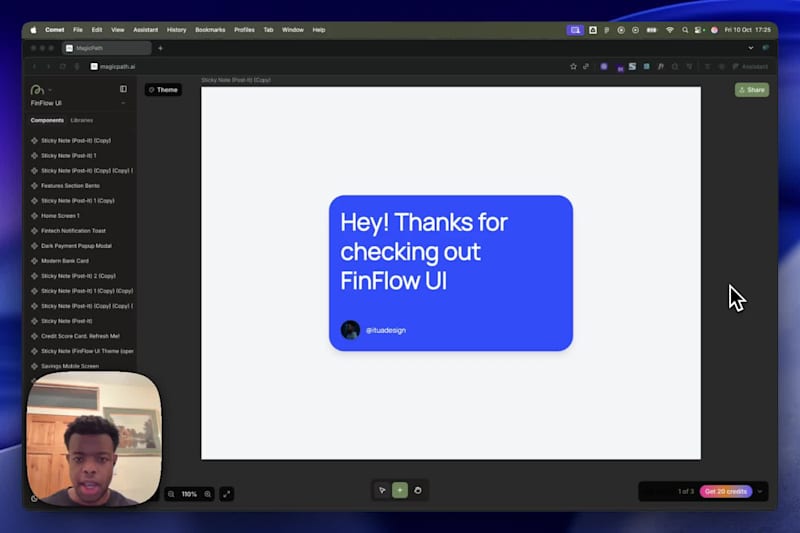The height and width of the screenshot is (533, 800).
Task: Click the S extension icon in toolbar
Action: [632, 67]
